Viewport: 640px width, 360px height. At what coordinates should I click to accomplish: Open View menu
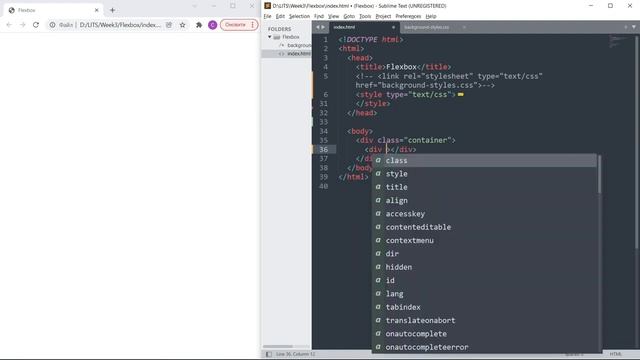333,16
